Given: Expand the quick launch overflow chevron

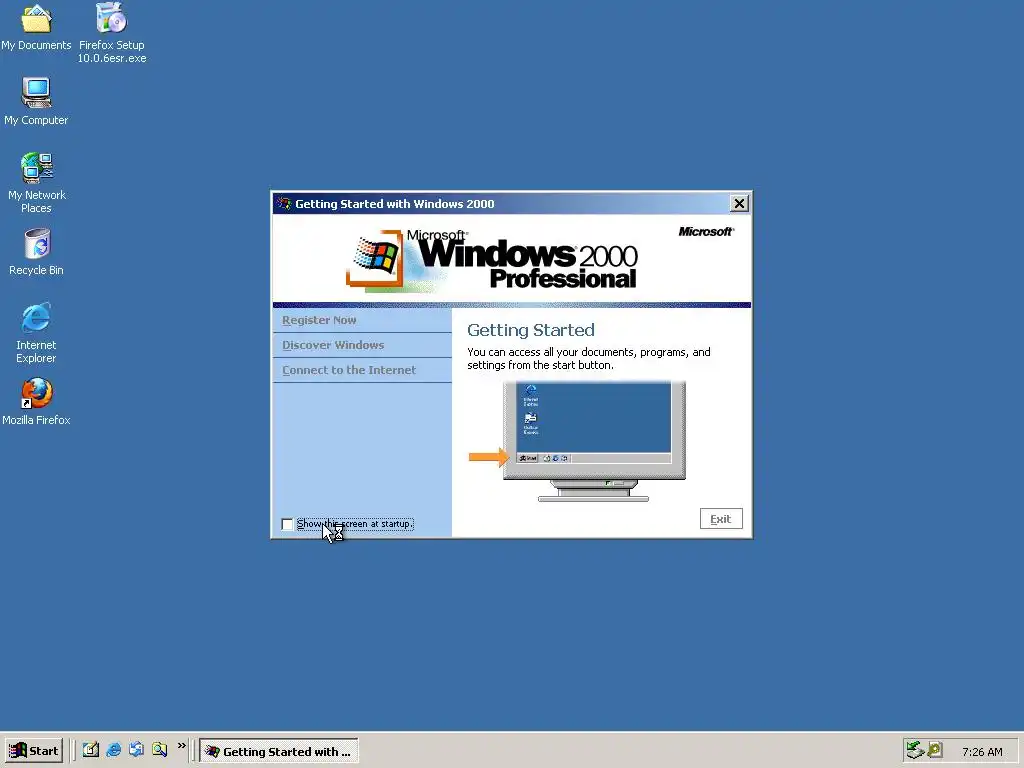Looking at the screenshot, I should (182, 745).
